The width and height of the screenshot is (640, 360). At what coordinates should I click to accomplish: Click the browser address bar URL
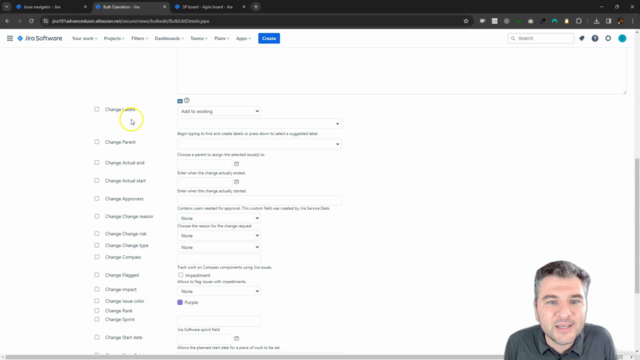click(x=131, y=21)
